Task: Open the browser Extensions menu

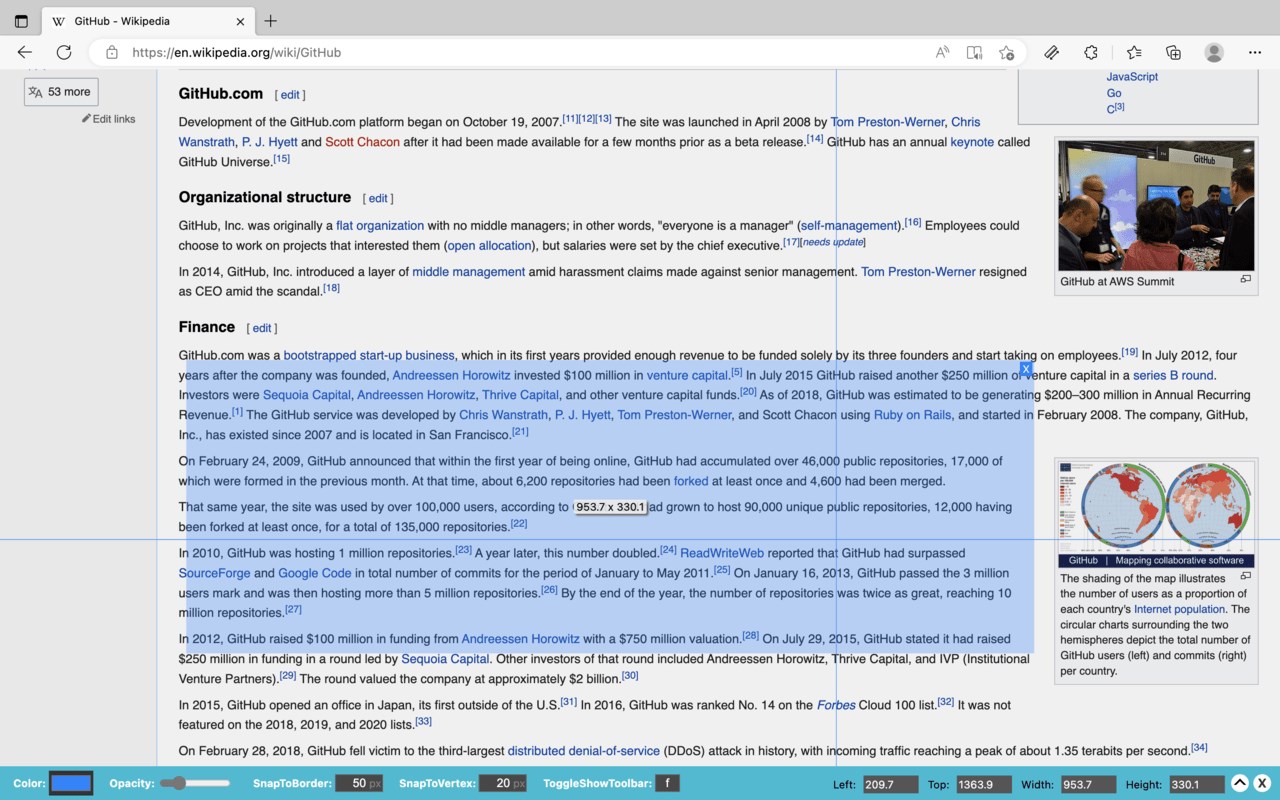Action: (1091, 52)
